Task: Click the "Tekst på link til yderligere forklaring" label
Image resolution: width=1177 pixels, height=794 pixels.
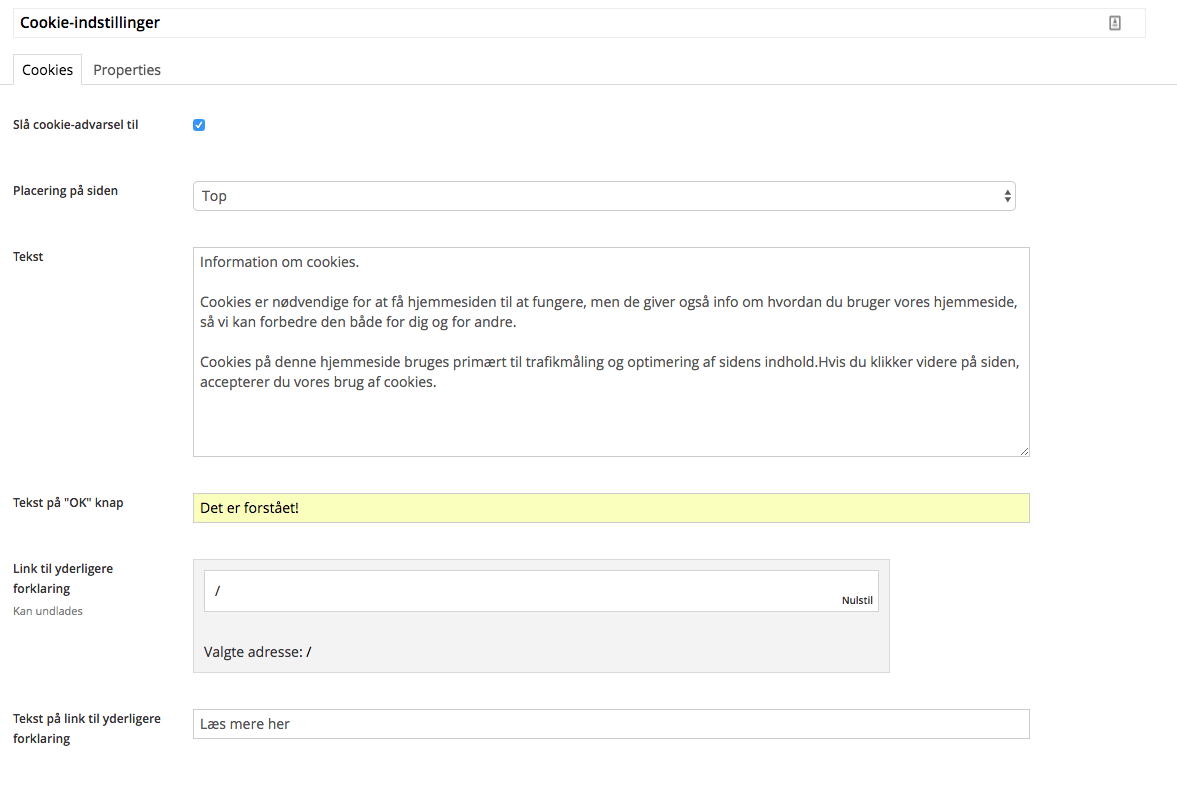Action: coord(86,728)
